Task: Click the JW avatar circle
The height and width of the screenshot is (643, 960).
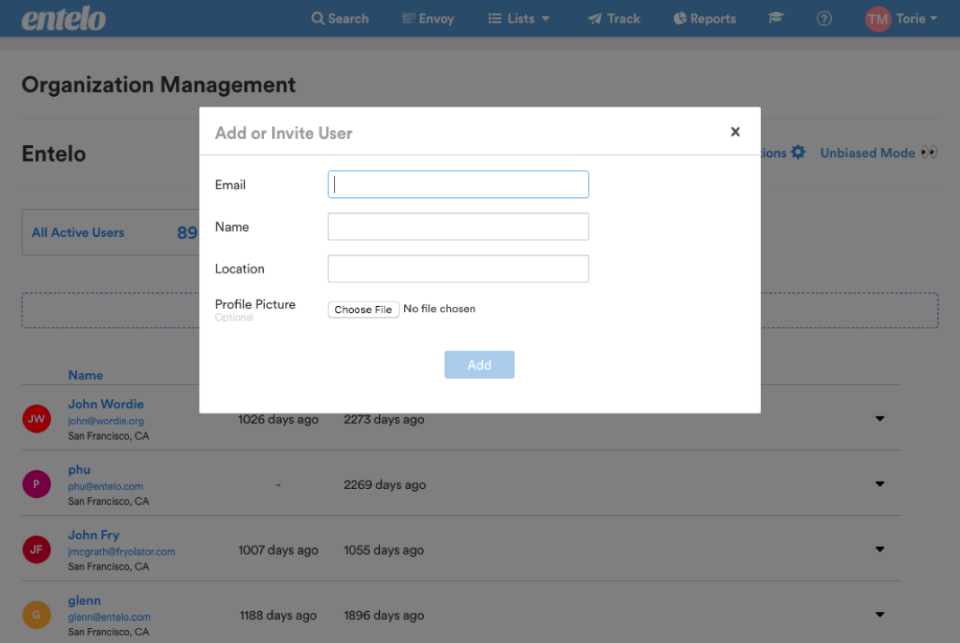Action: (36, 419)
